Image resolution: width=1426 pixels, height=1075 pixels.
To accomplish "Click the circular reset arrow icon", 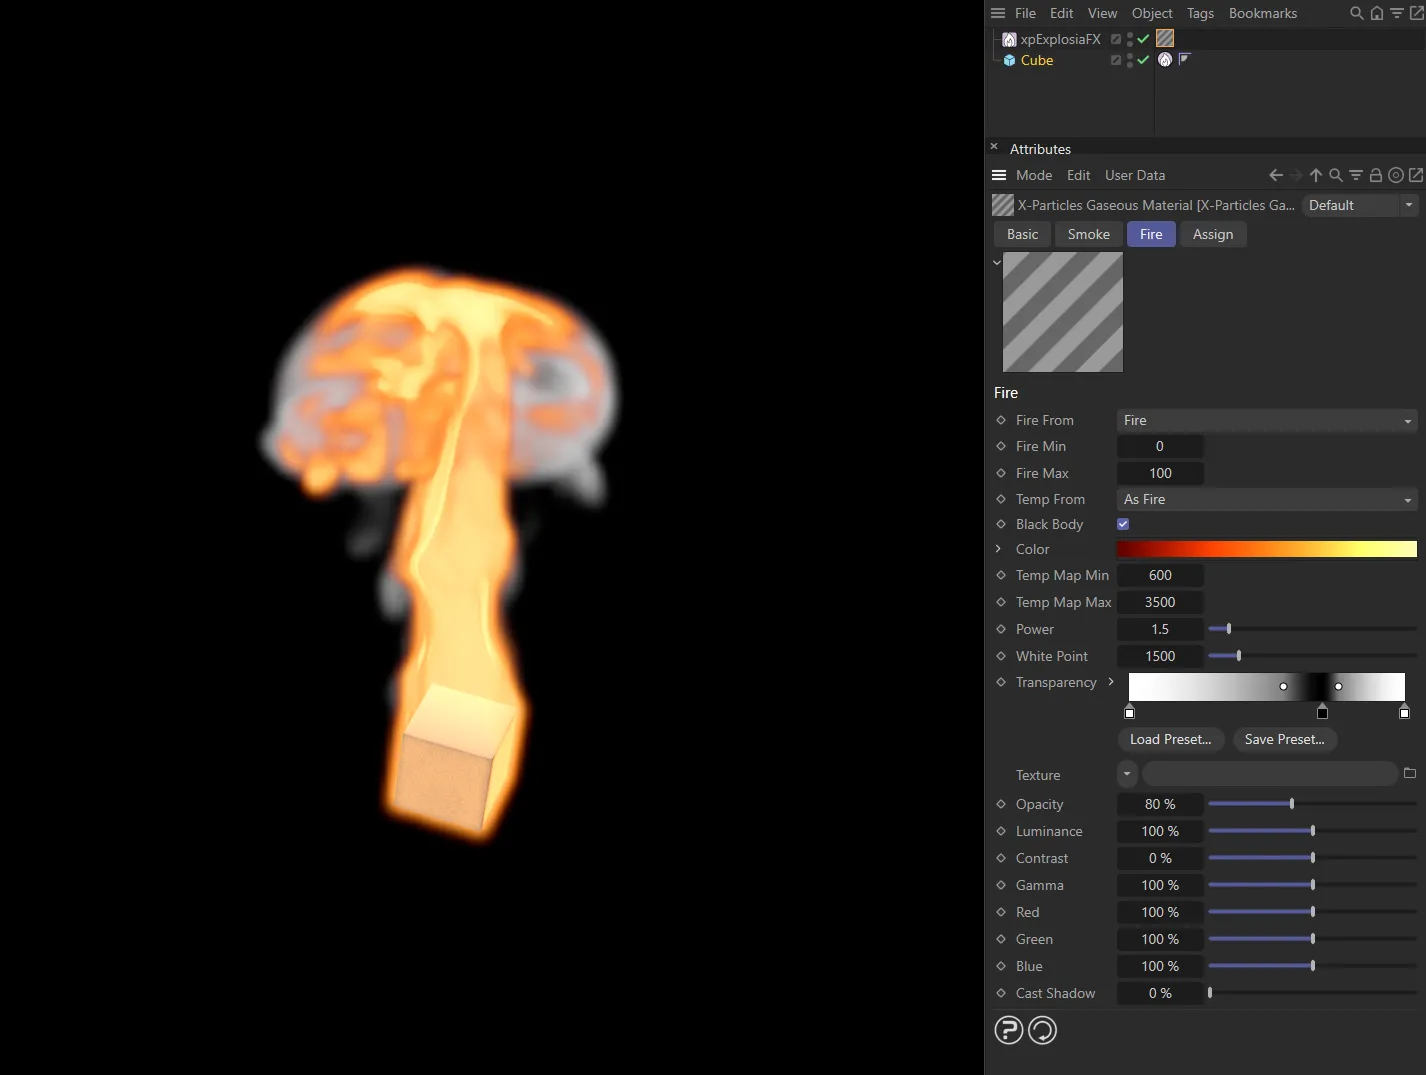I will pyautogui.click(x=1042, y=1030).
